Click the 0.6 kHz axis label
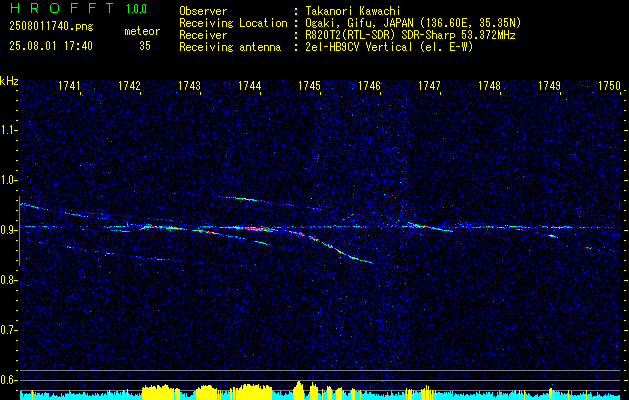Image resolution: width=629 pixels, height=400 pixels. click(8, 380)
